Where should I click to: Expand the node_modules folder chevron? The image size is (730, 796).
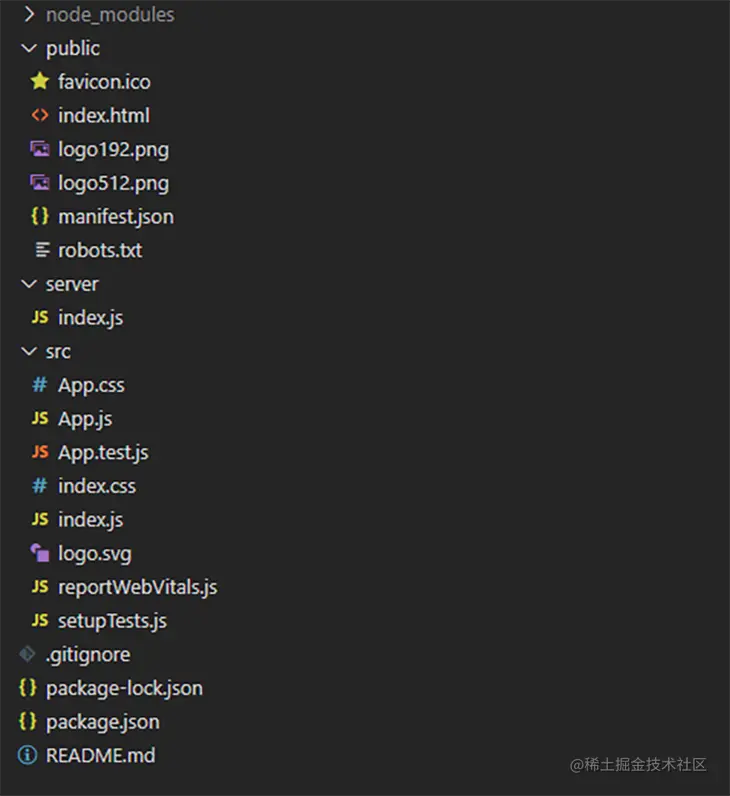(x=29, y=15)
